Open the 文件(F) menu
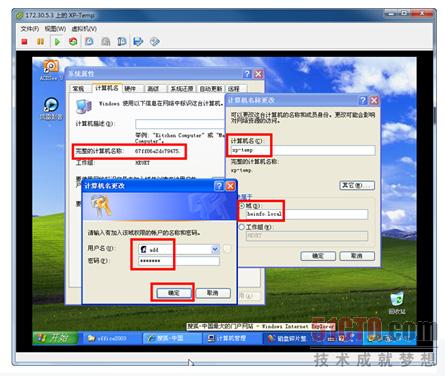Image resolution: width=445 pixels, height=376 pixels. click(x=30, y=29)
